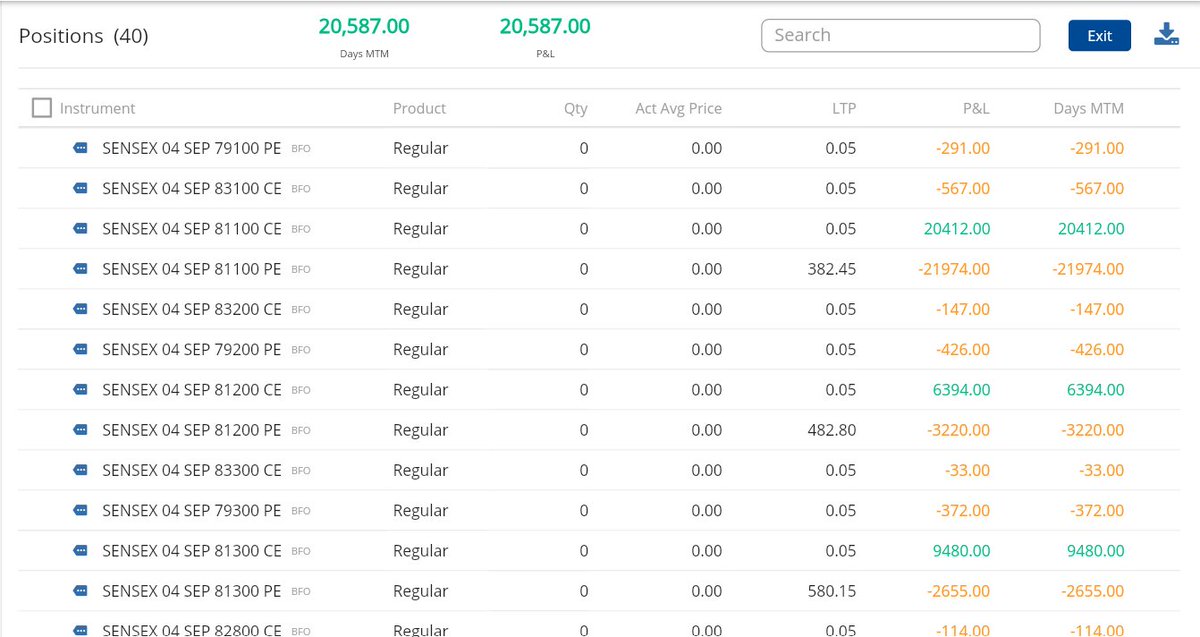Tick the select-all checkbox next to Instrument
This screenshot has width=1200, height=637.
click(x=42, y=108)
